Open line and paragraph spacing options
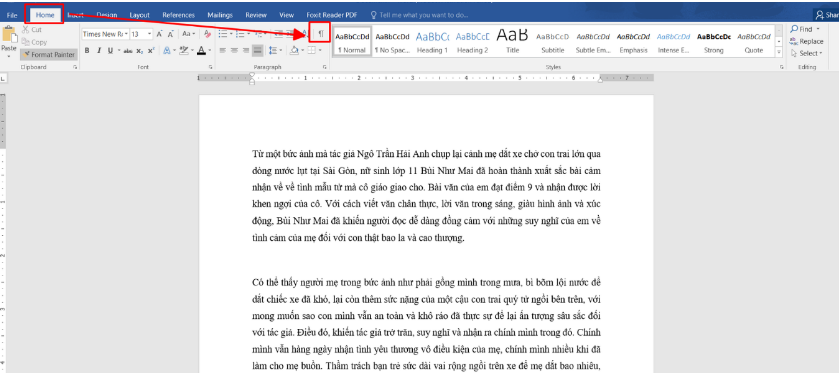This screenshot has width=840, height=373. click(275, 50)
